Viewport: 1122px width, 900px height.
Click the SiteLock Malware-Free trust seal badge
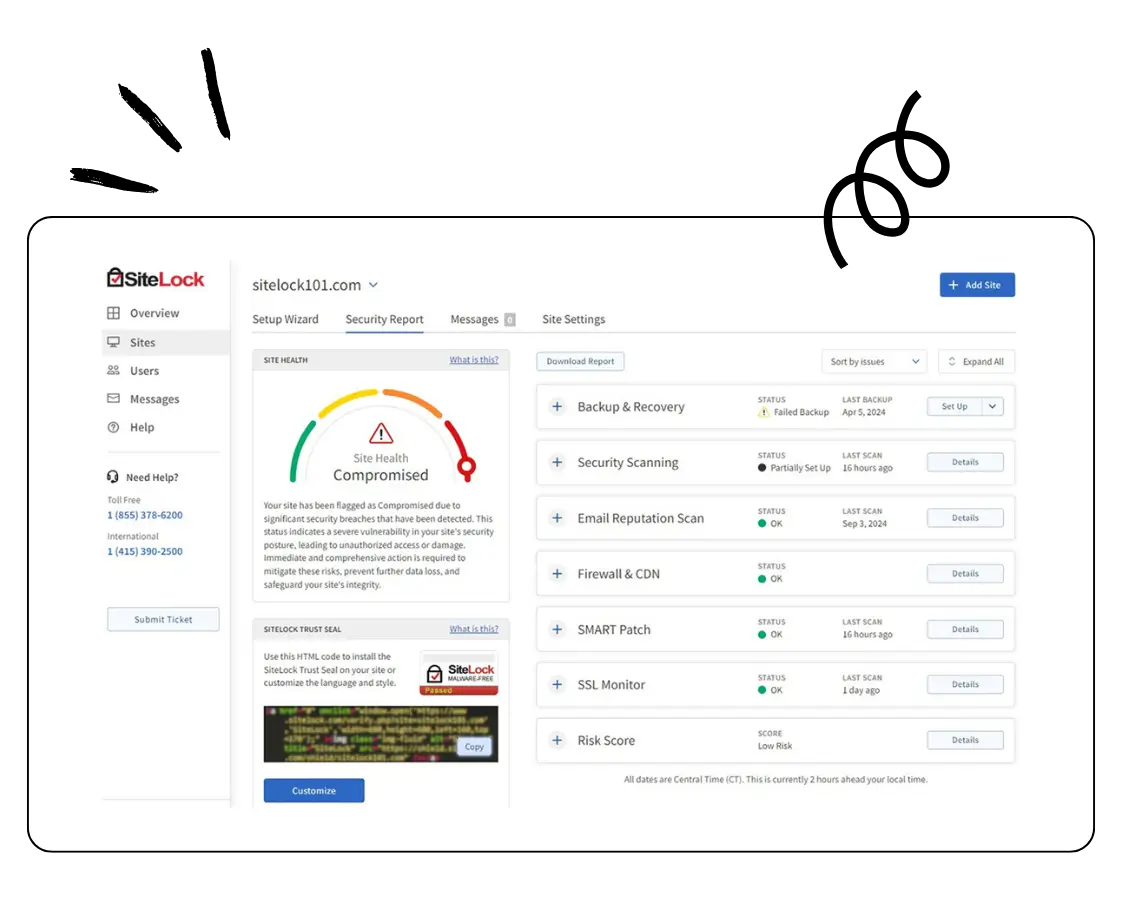(459, 673)
